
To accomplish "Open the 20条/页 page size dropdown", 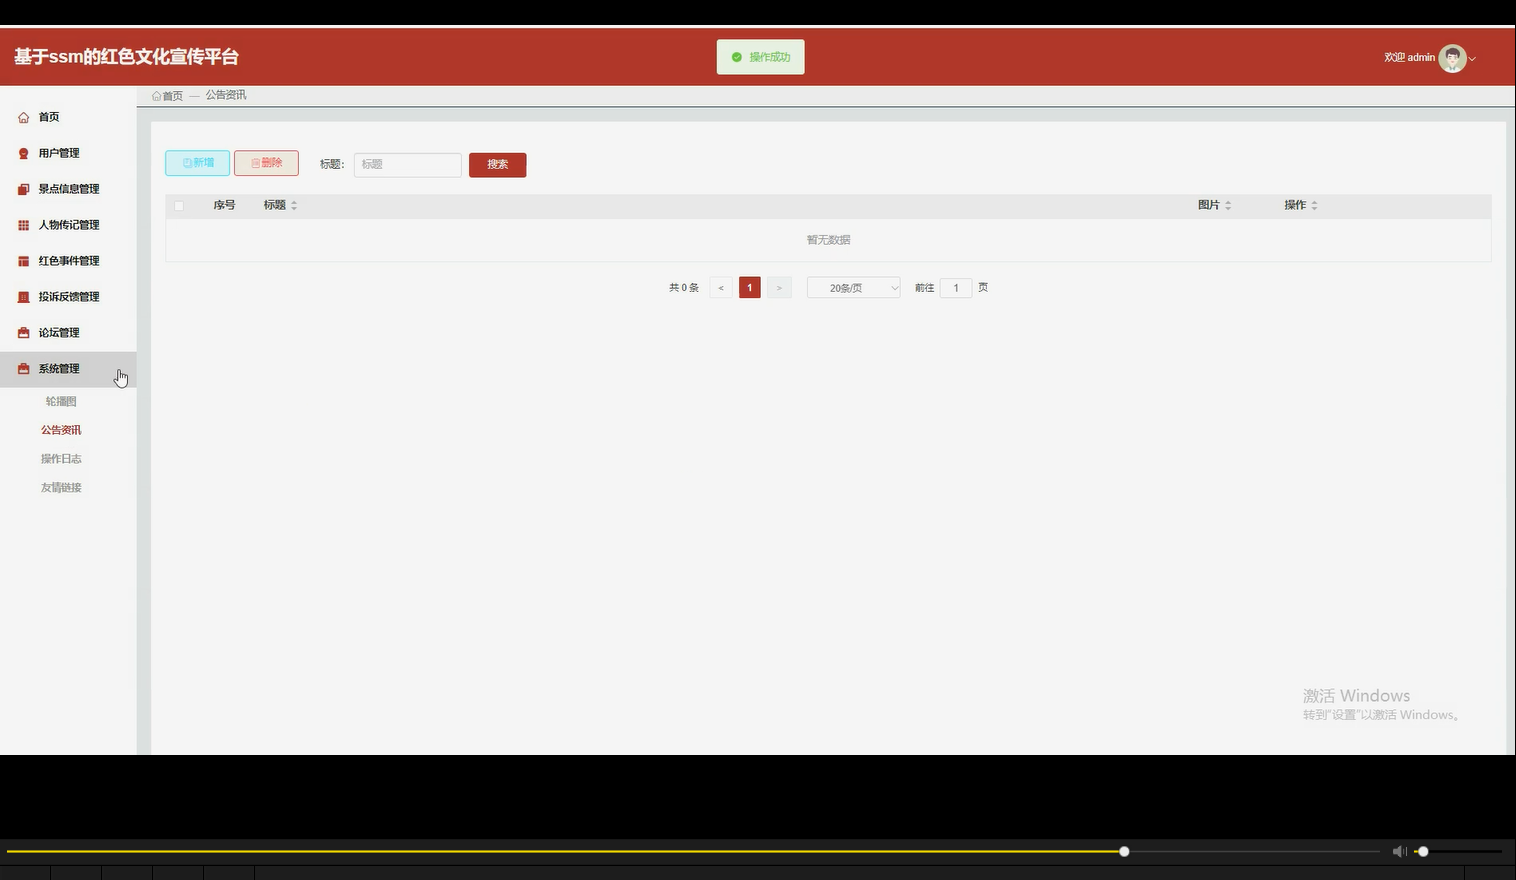I will point(853,288).
